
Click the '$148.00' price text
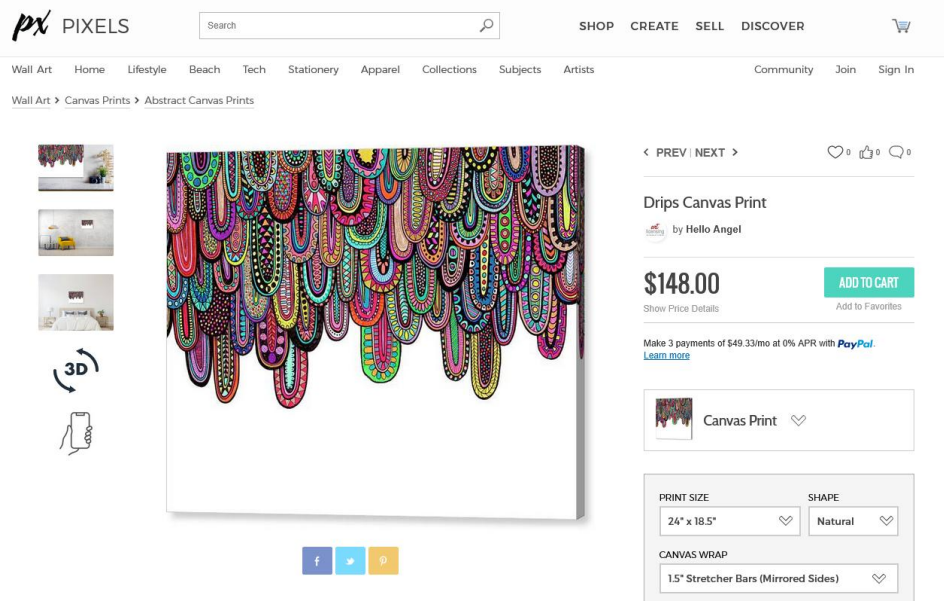pyautogui.click(x=682, y=283)
